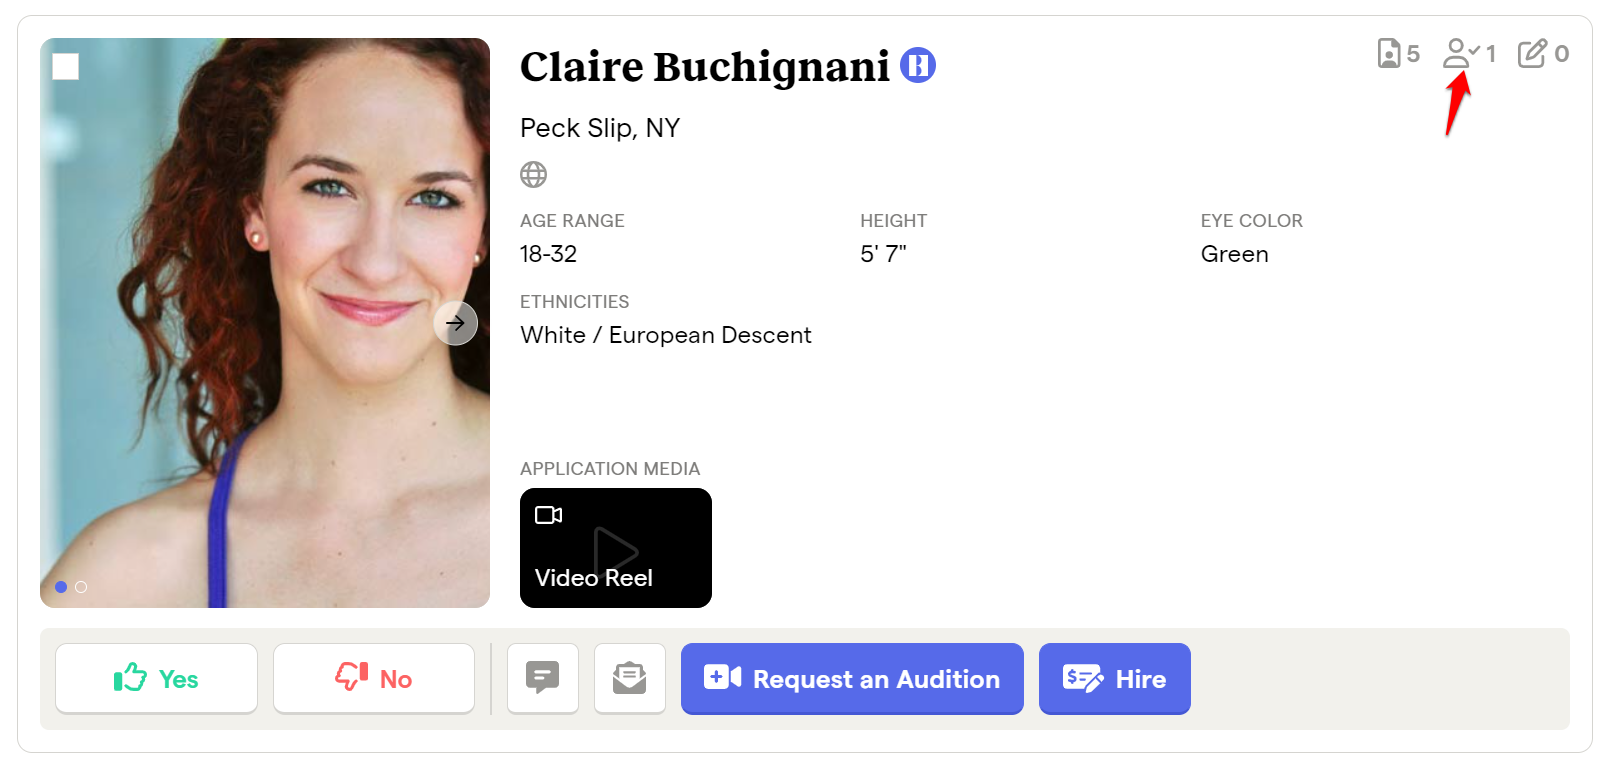Open the collaborator reviews person-check icon
1610x764 pixels.
1461,53
